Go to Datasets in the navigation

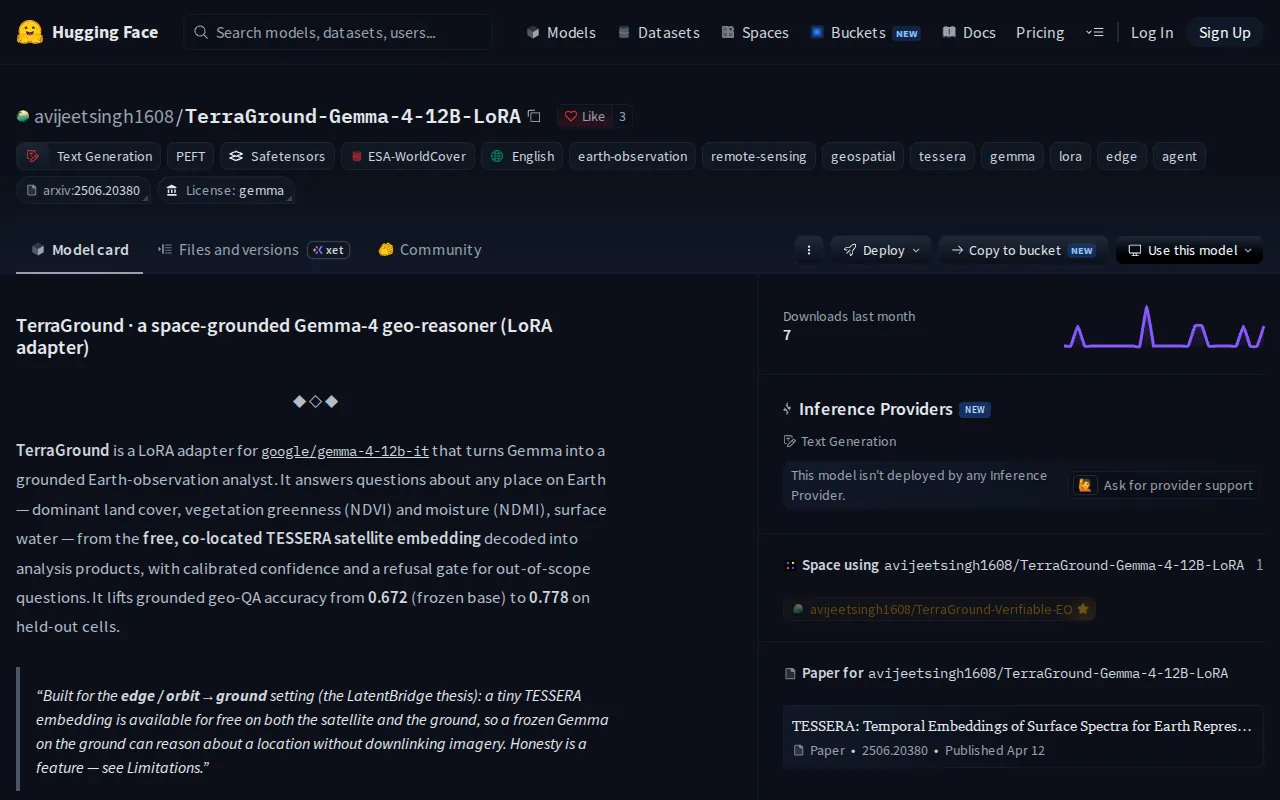point(658,32)
